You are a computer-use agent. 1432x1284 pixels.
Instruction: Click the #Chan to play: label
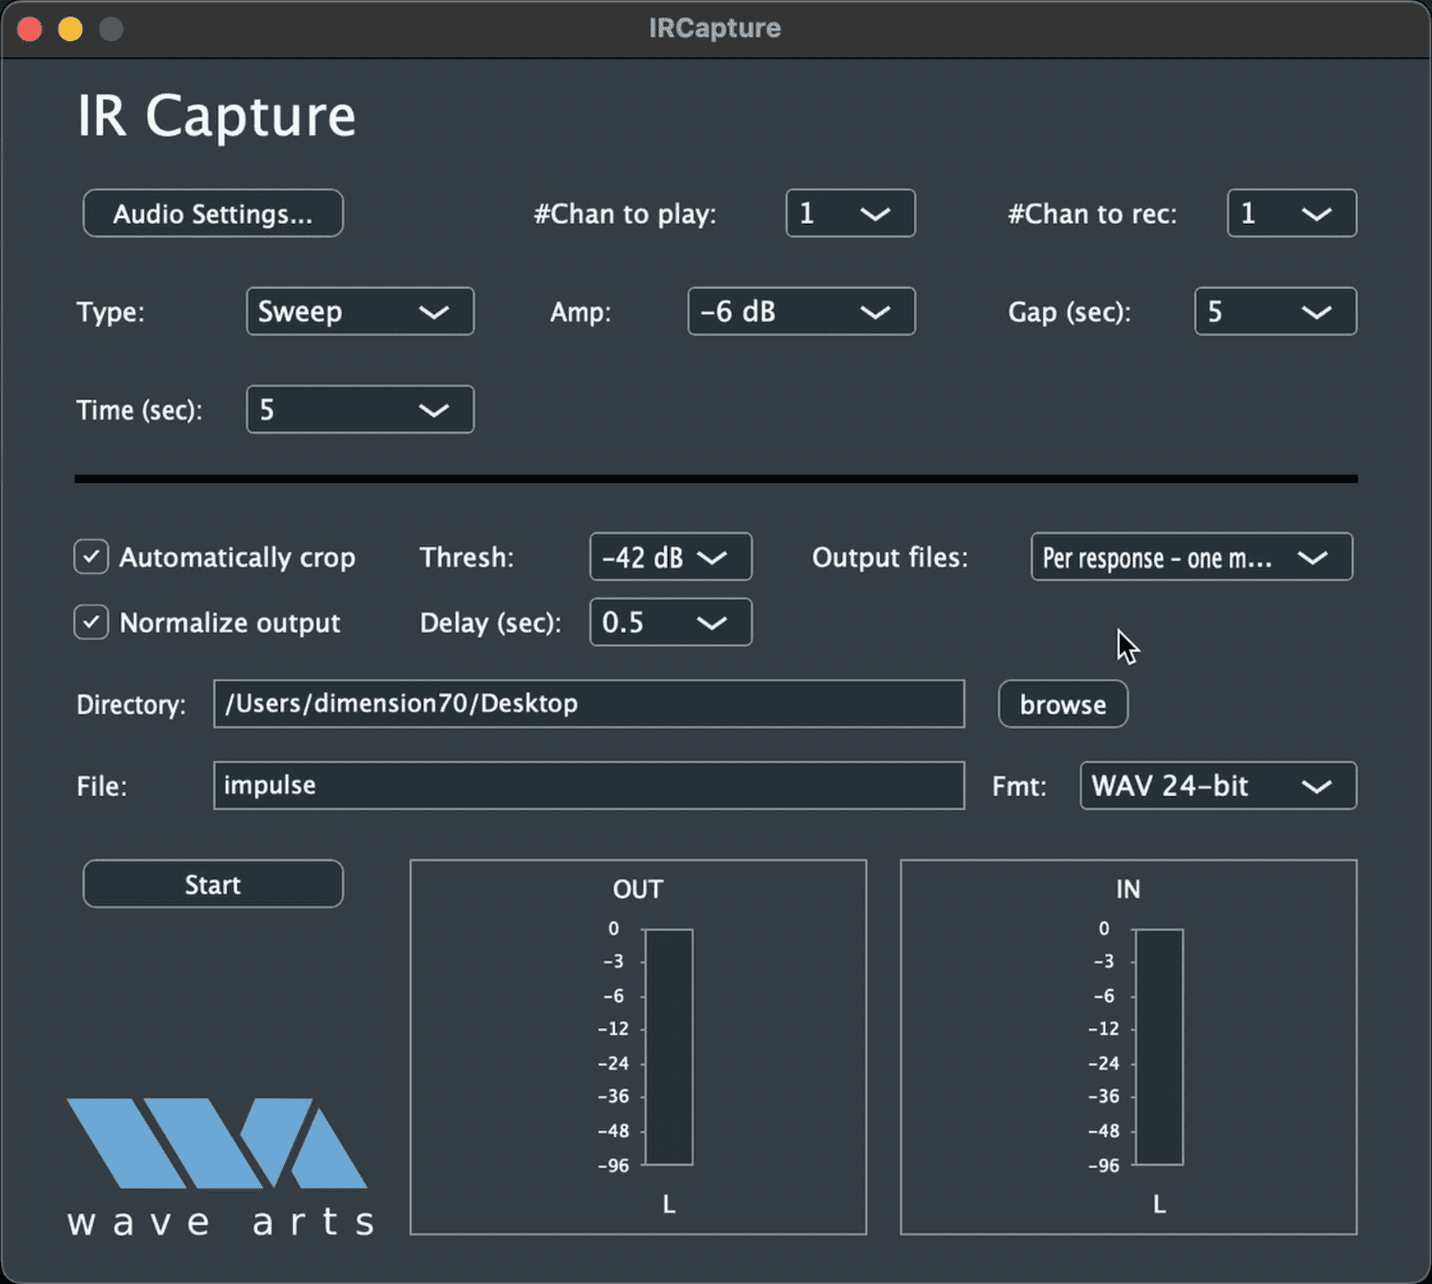625,214
